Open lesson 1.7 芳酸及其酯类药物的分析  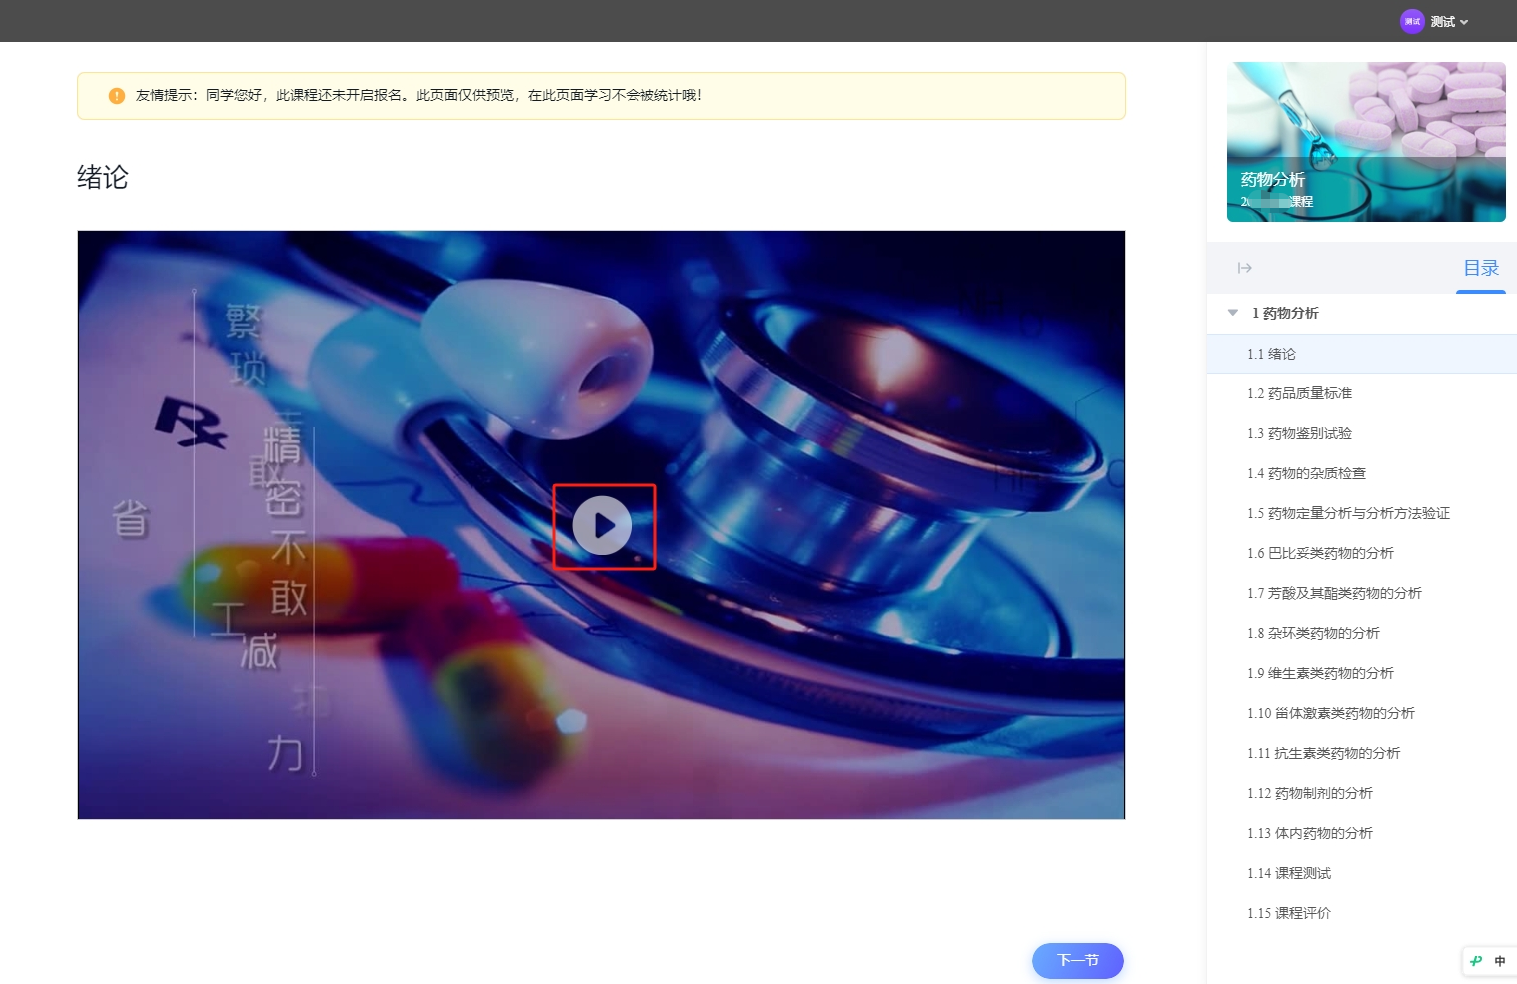point(1334,593)
